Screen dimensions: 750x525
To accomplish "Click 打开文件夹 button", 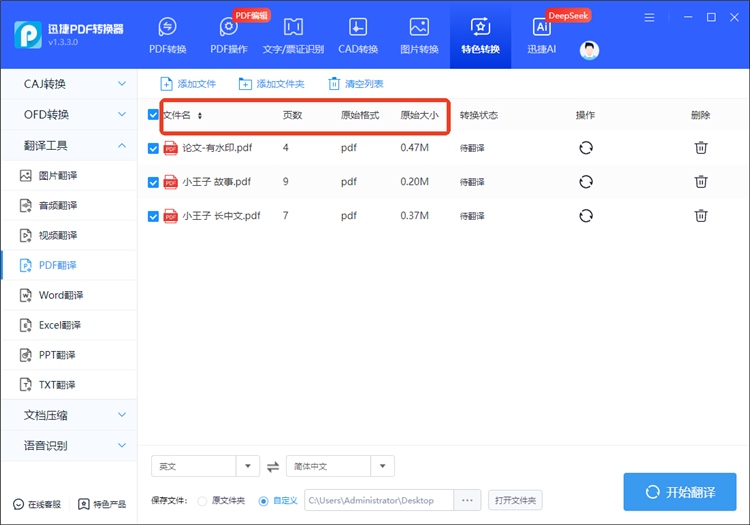I will [x=515, y=500].
